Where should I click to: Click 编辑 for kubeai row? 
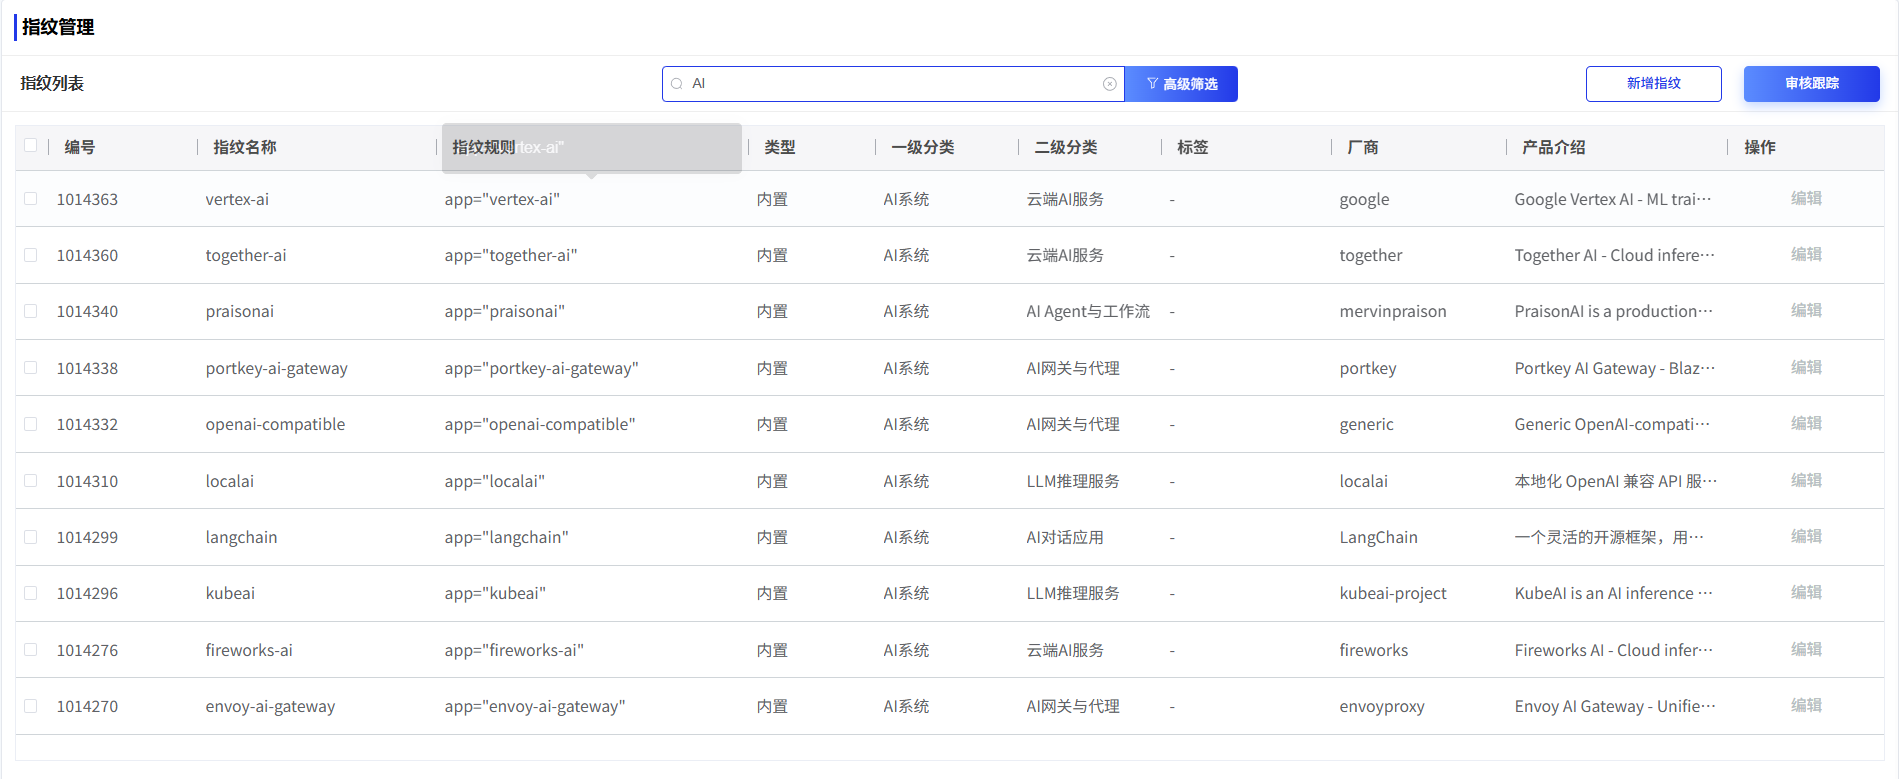[1806, 592]
